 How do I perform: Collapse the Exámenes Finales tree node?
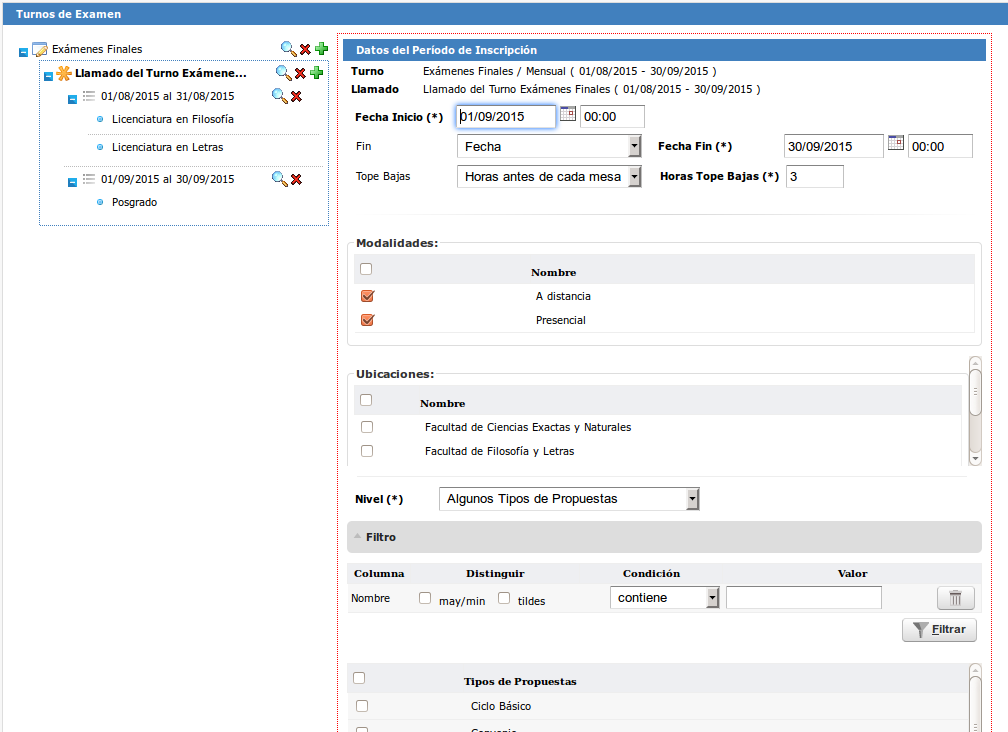tap(23, 52)
